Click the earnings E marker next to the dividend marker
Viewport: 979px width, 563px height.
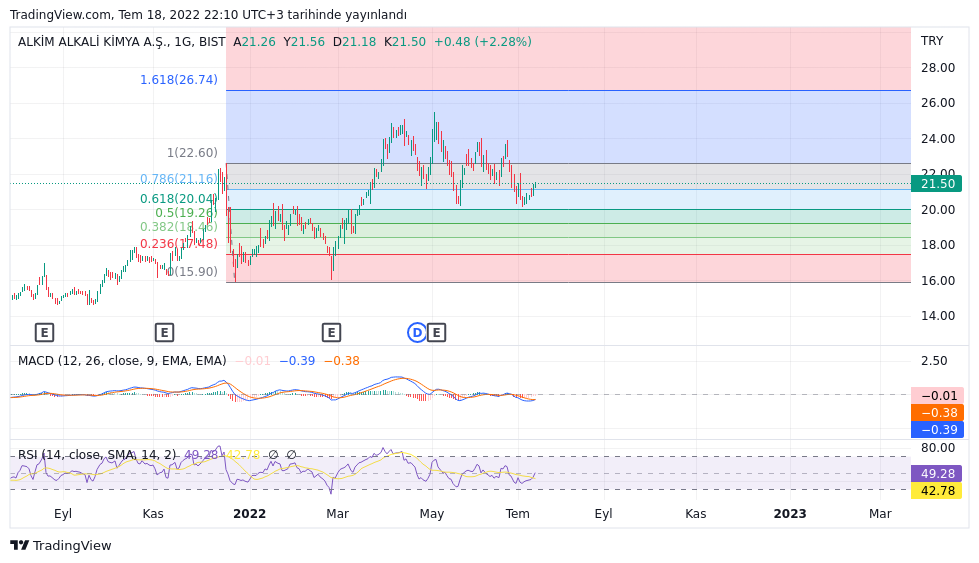(x=436, y=333)
